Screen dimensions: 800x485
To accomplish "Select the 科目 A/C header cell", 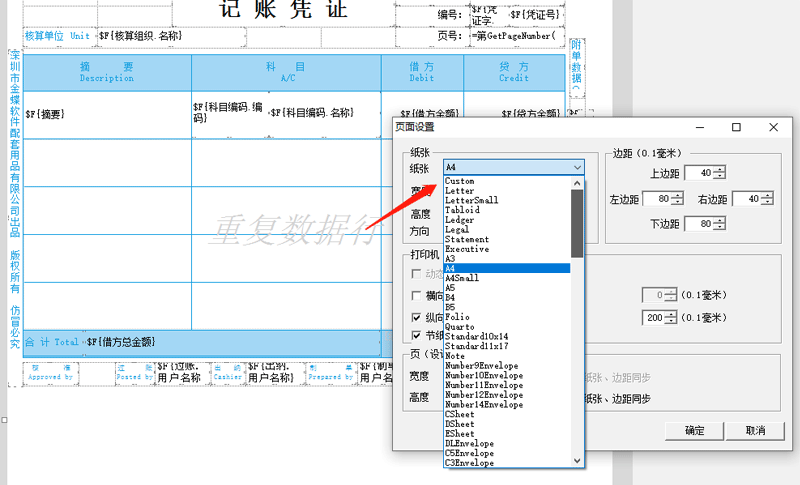I will [x=286, y=72].
